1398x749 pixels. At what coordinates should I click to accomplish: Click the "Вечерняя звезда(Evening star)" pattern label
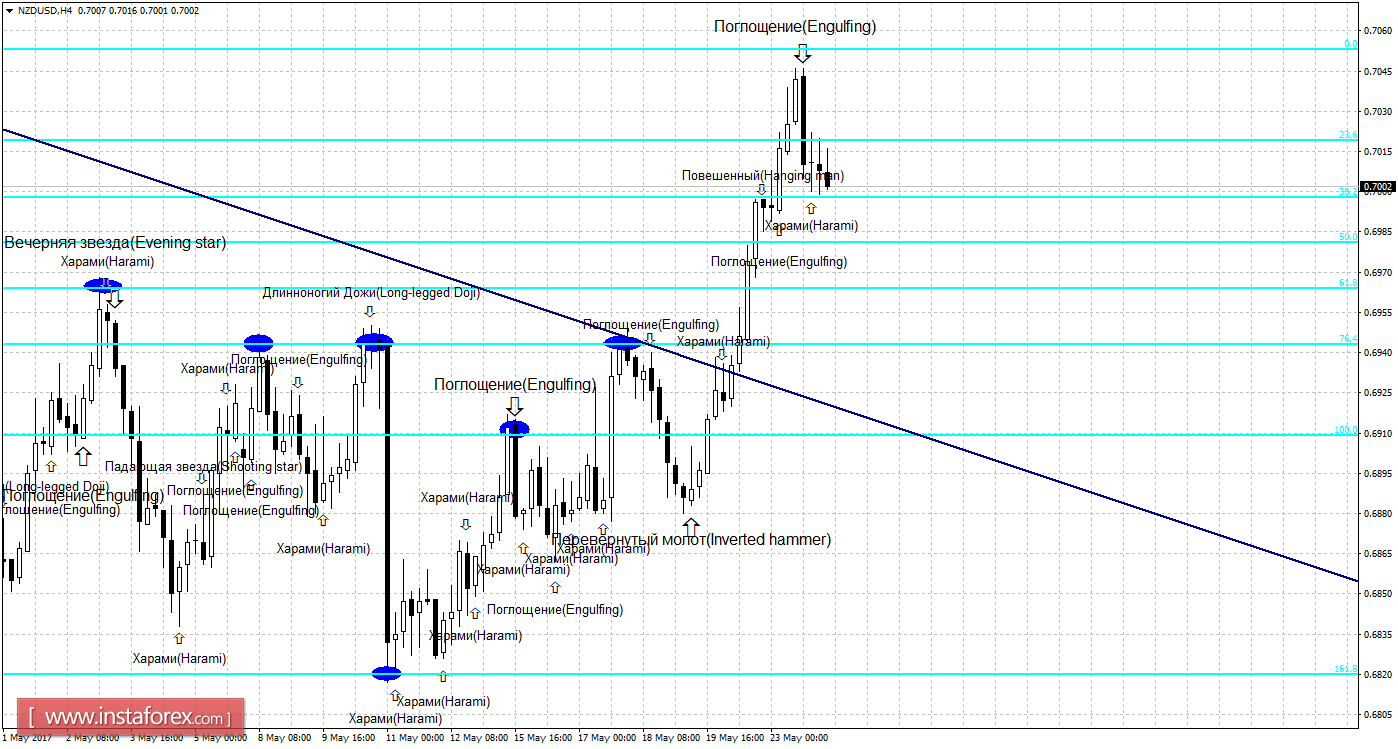[116, 242]
